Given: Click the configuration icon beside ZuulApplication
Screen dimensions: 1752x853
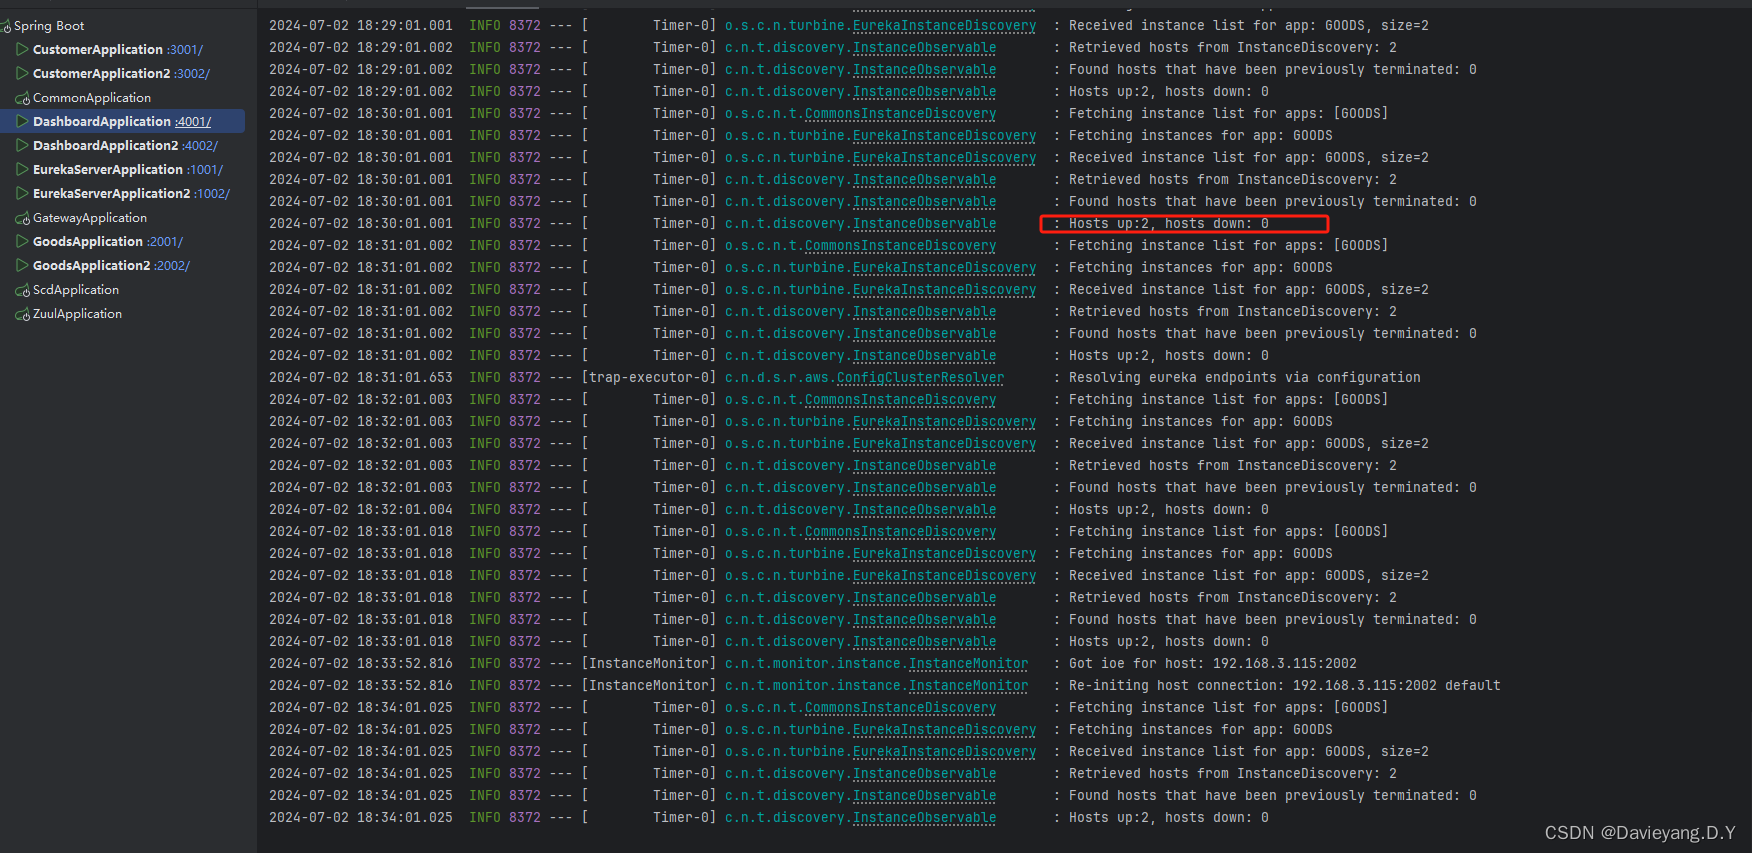Looking at the screenshot, I should 22,314.
